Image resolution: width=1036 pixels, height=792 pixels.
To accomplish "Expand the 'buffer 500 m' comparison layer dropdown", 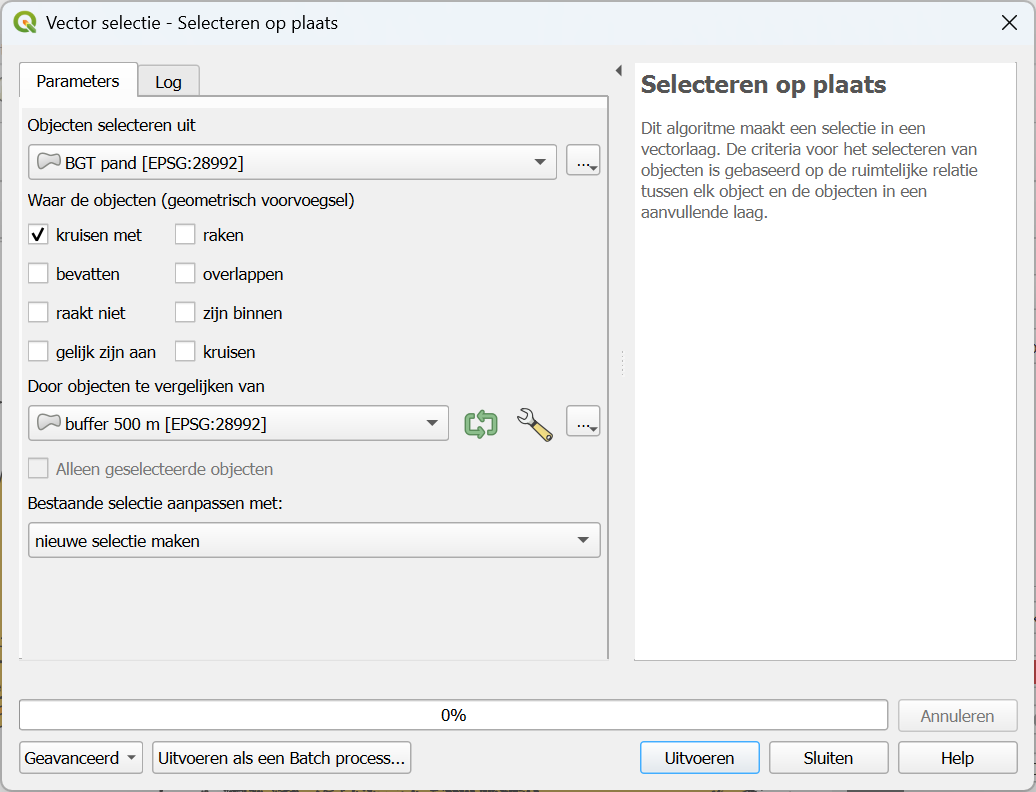I will [238, 424].
